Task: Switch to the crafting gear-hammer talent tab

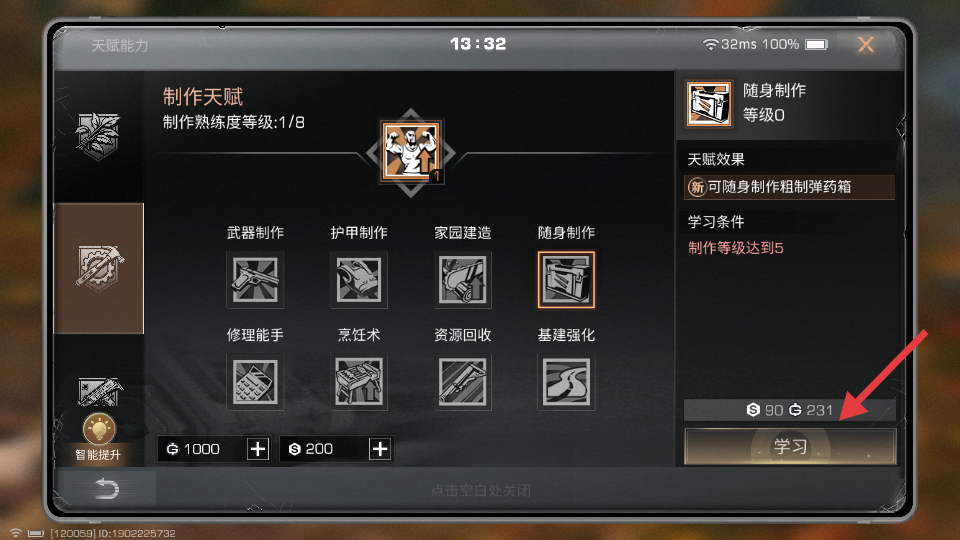Action: point(99,268)
